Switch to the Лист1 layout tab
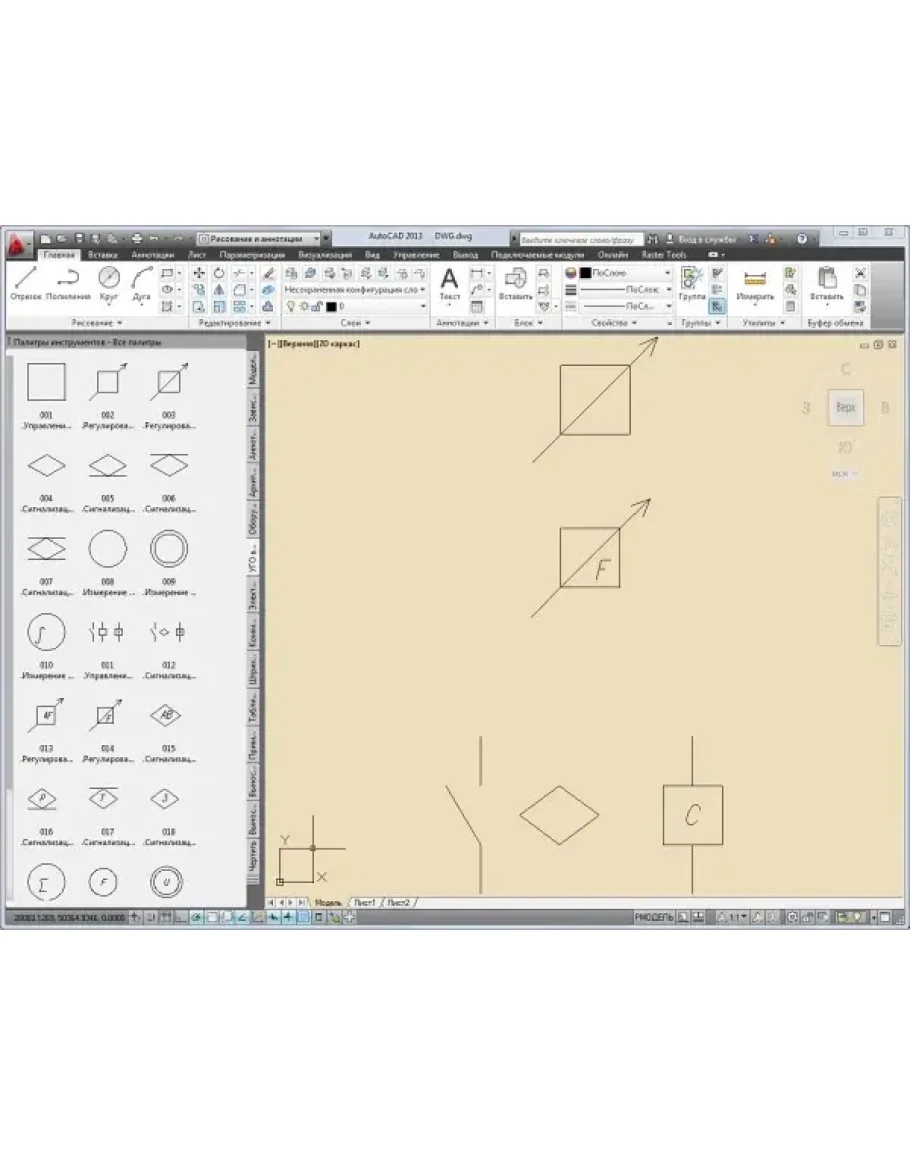Screen dimensions: 910x1155 tap(364, 902)
